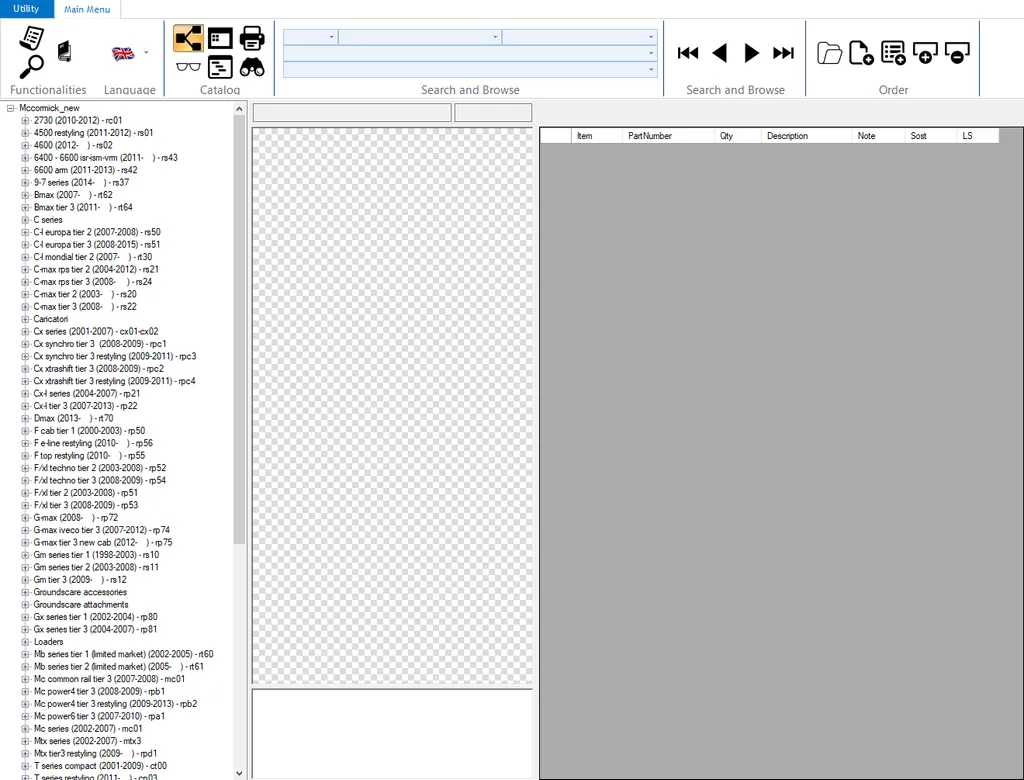This screenshot has width=1024, height=780.
Task: Select "Cx series (2001-2007) - cx01-cx02"
Action: point(96,332)
